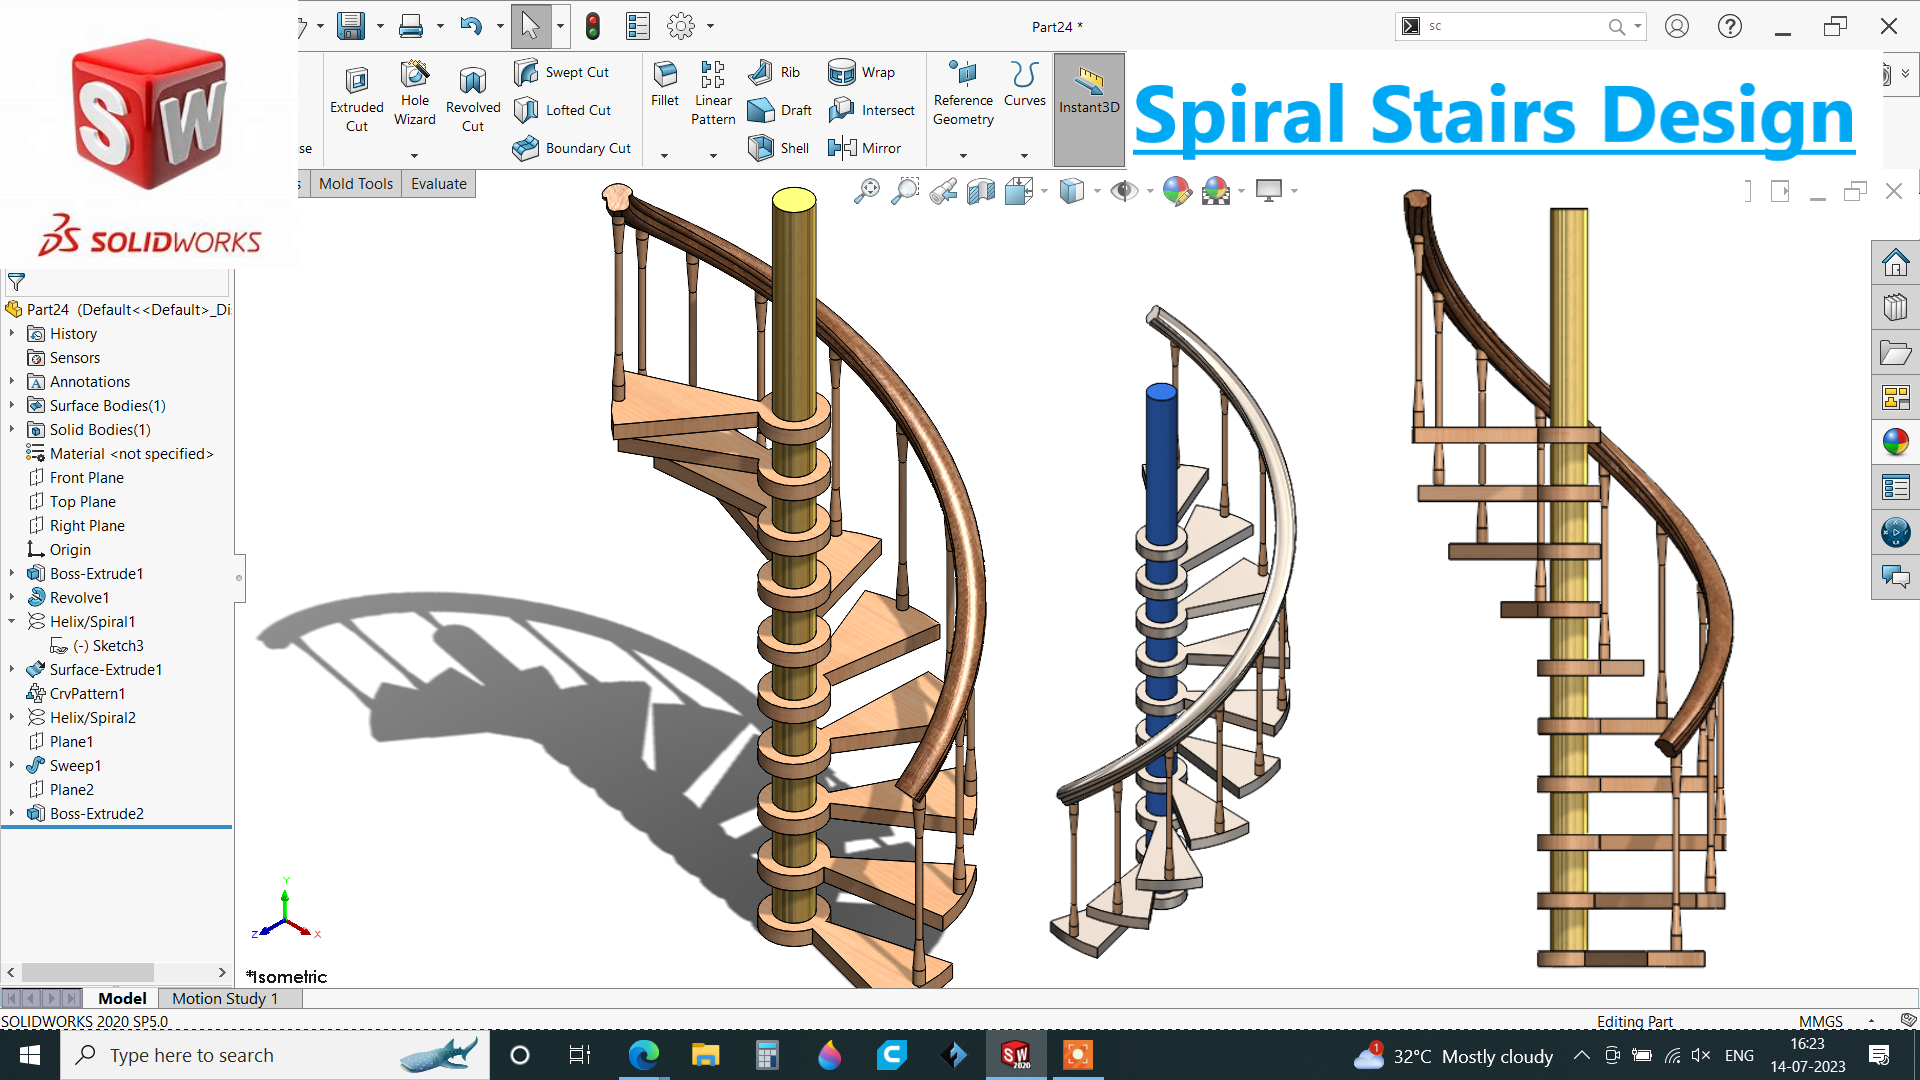Open the Section View tool
The width and height of the screenshot is (1920, 1080).
[980, 190]
